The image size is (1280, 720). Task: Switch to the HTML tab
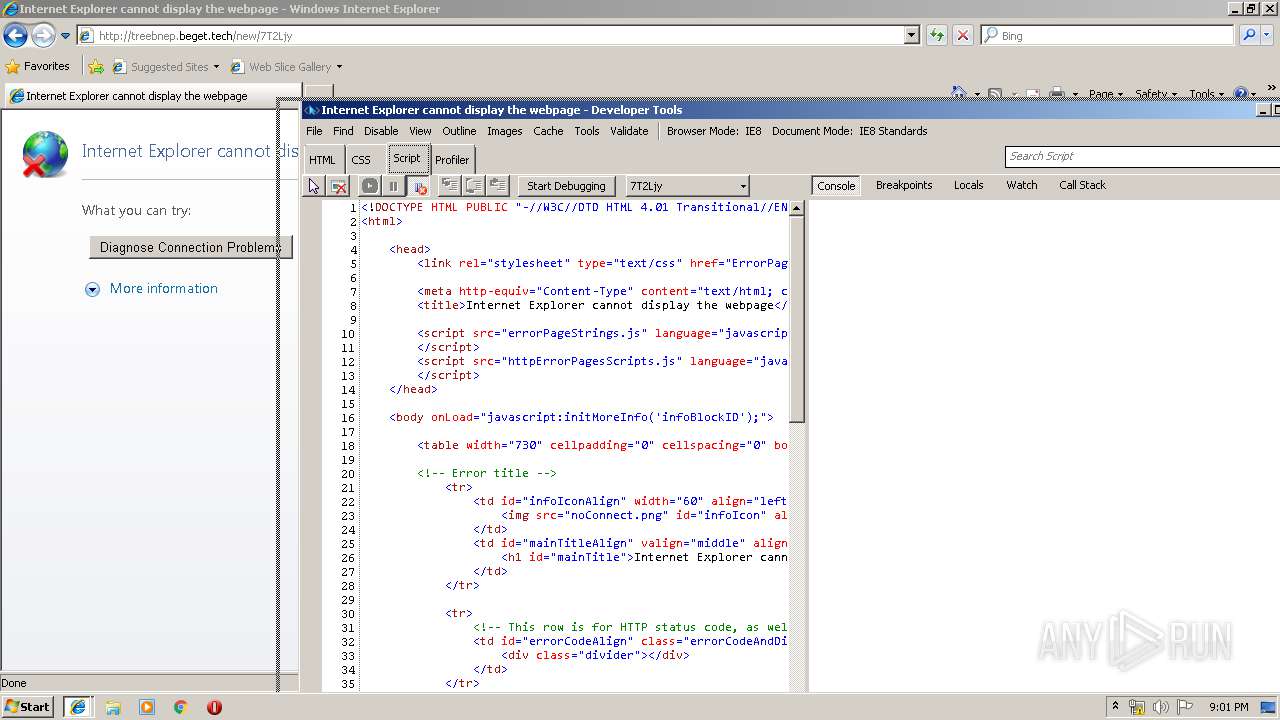click(322, 160)
